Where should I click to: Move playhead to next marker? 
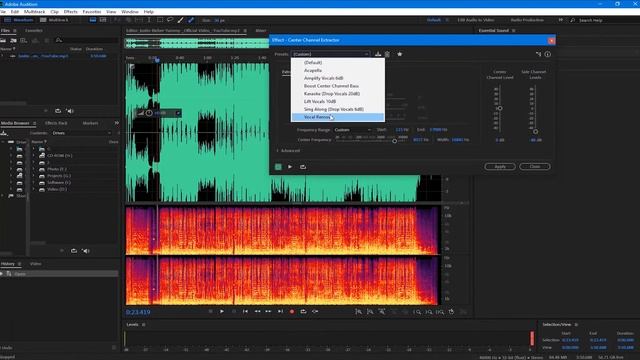[280, 311]
